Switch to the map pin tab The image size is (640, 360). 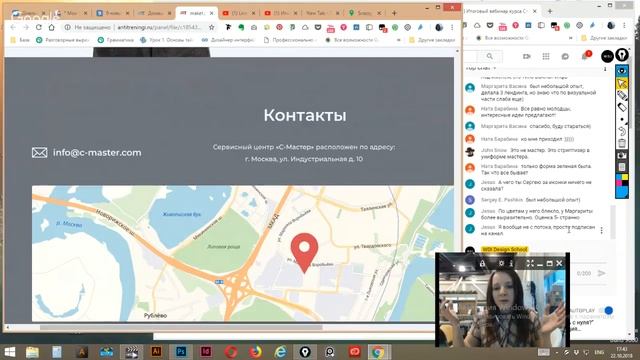click(364, 13)
